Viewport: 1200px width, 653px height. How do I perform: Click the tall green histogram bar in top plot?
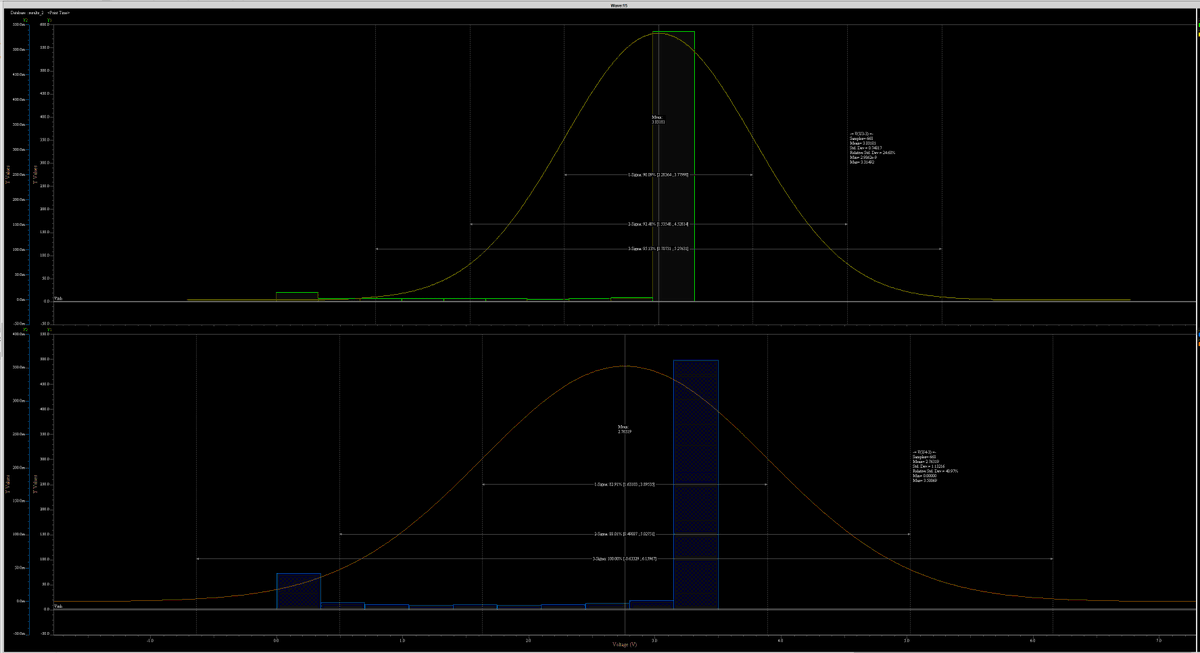(x=673, y=166)
